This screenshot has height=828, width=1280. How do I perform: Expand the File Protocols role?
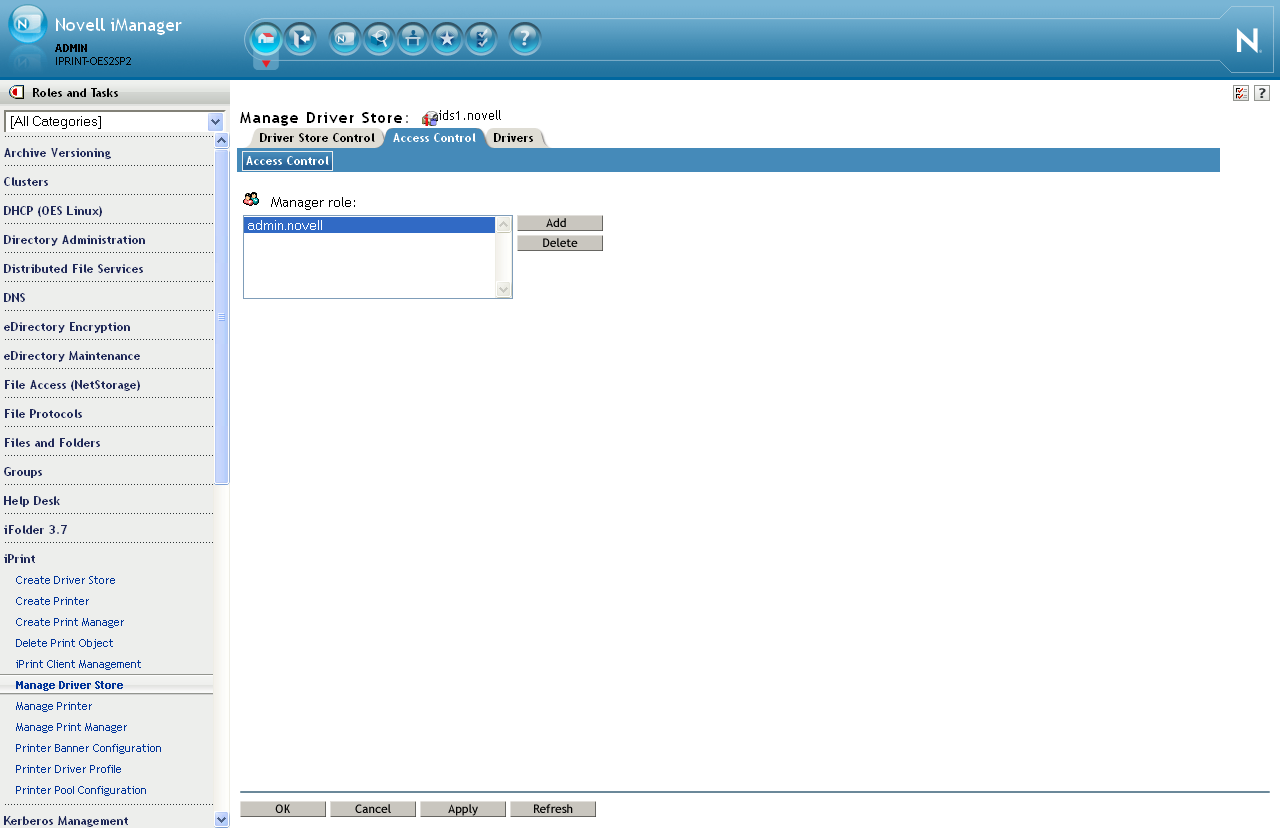click(43, 414)
